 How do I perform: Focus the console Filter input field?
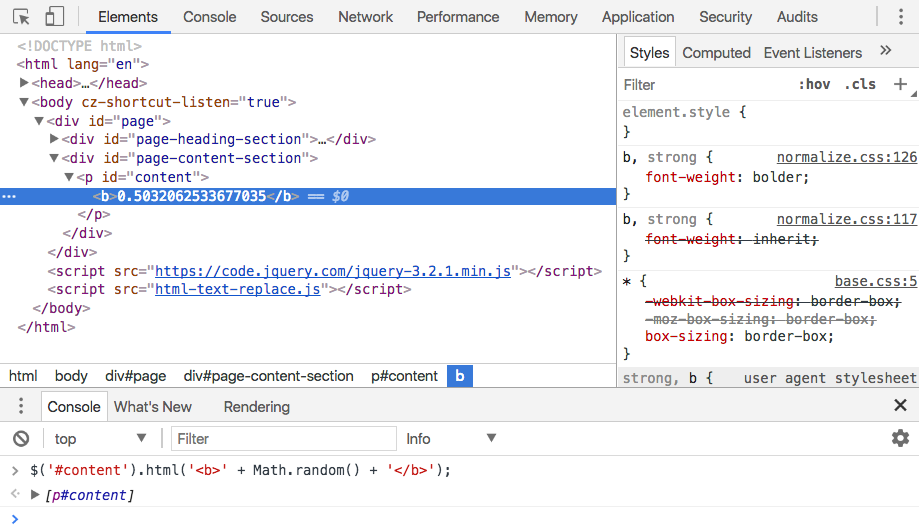(x=284, y=439)
